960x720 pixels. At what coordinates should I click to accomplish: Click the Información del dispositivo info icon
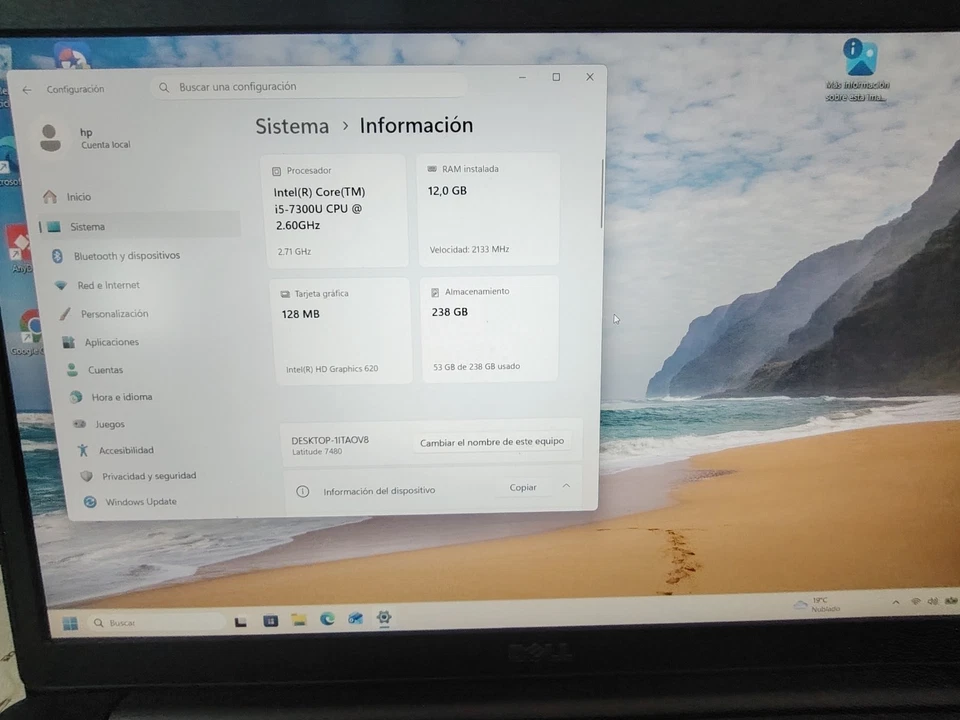coord(302,492)
